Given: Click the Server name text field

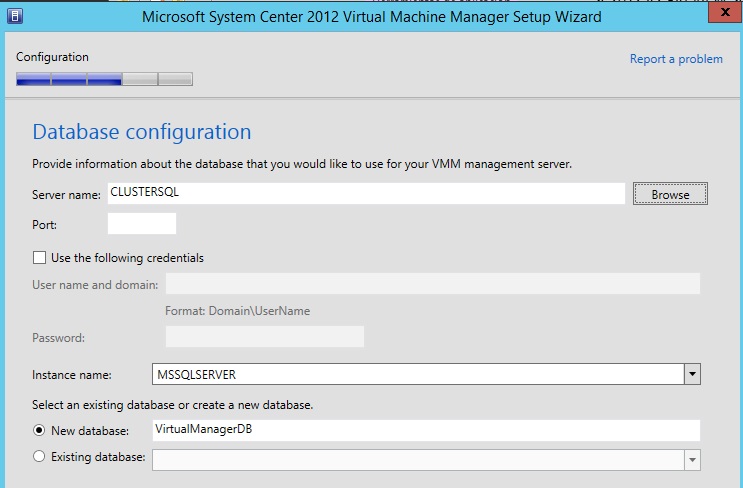Looking at the screenshot, I should click(365, 193).
